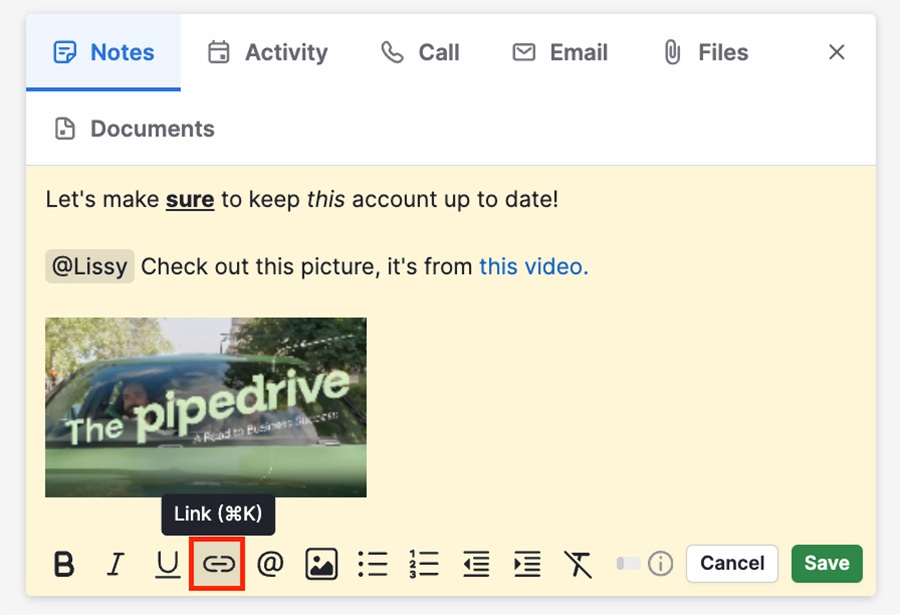Apply bold formatting in the note toolbar
The image size is (900, 615).
(64, 563)
